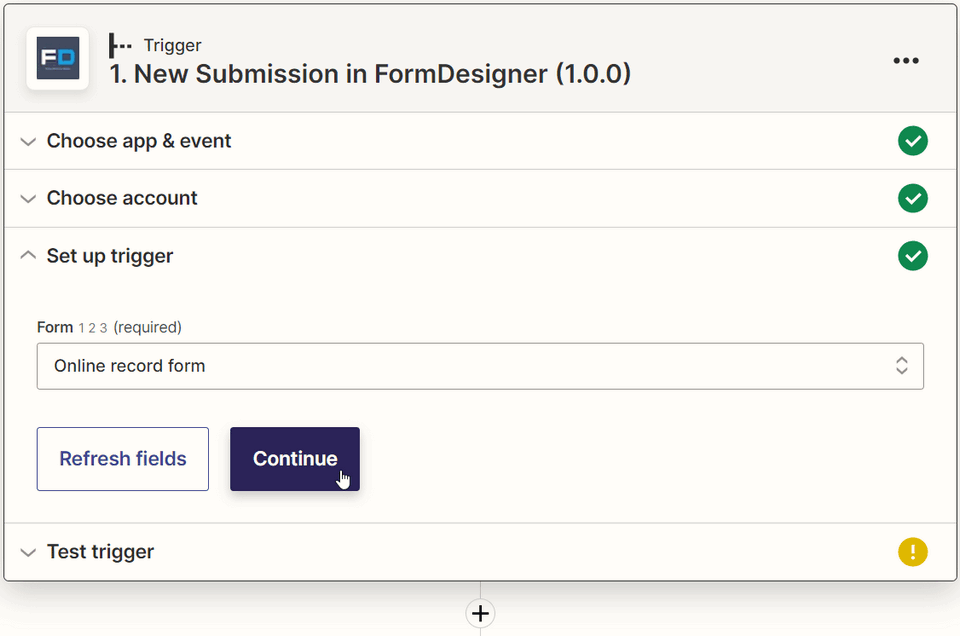Click the green checkmark beside Choose app & event
This screenshot has width=960, height=636.
[x=912, y=141]
